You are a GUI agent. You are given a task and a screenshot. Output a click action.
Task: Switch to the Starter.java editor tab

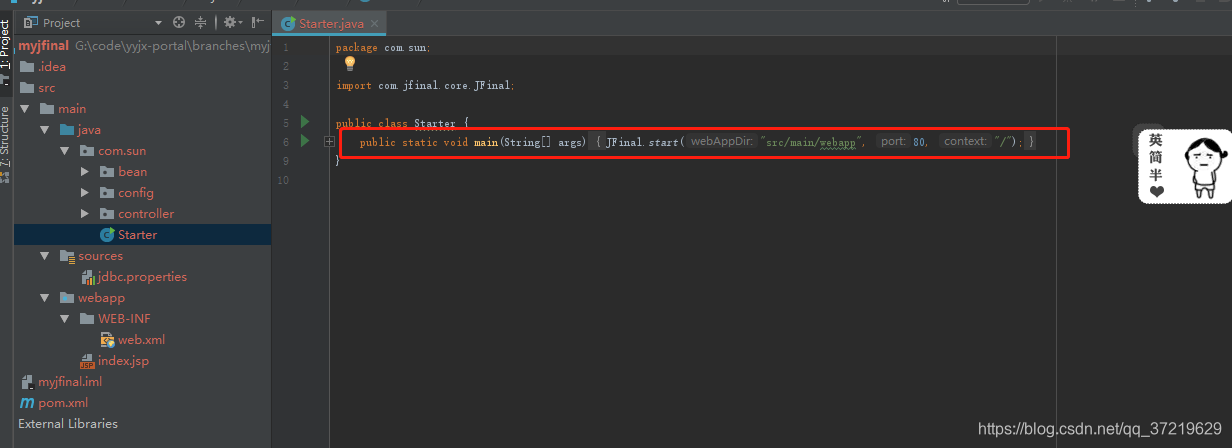pos(330,23)
